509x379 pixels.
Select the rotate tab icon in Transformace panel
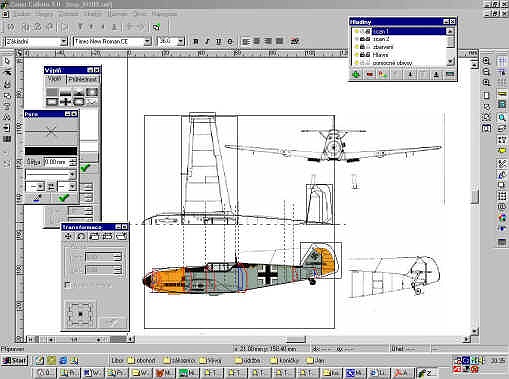point(81,236)
